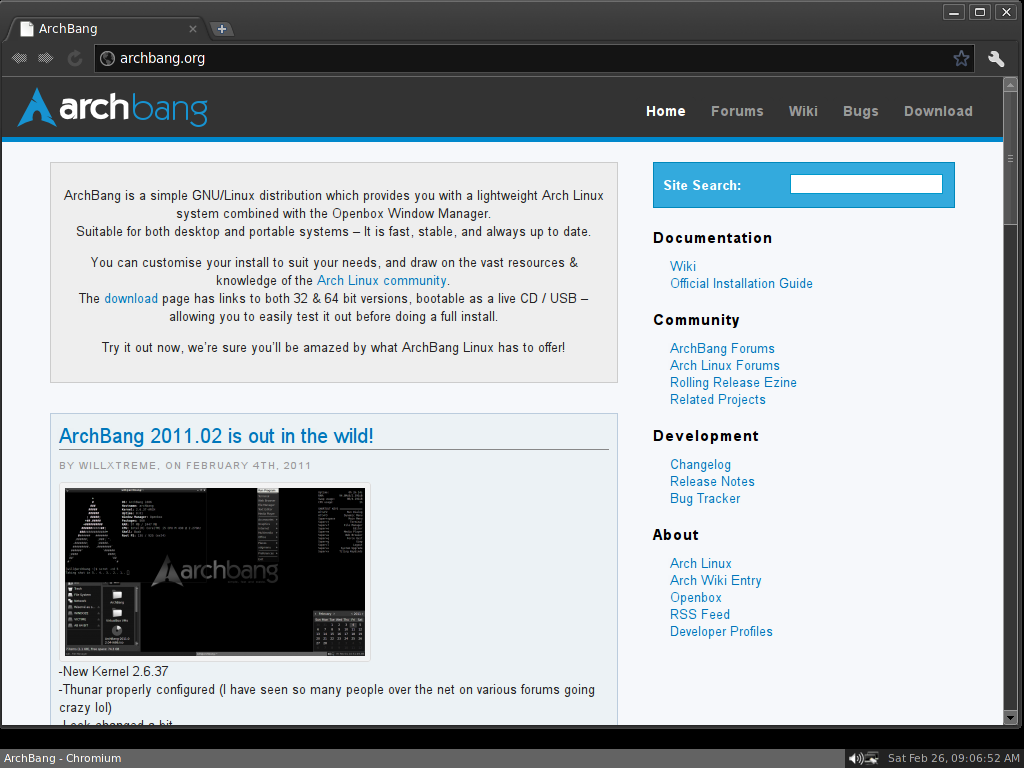Image resolution: width=1024 pixels, height=768 pixels.
Task: Click the scrollbar up arrow
Action: [1010, 85]
